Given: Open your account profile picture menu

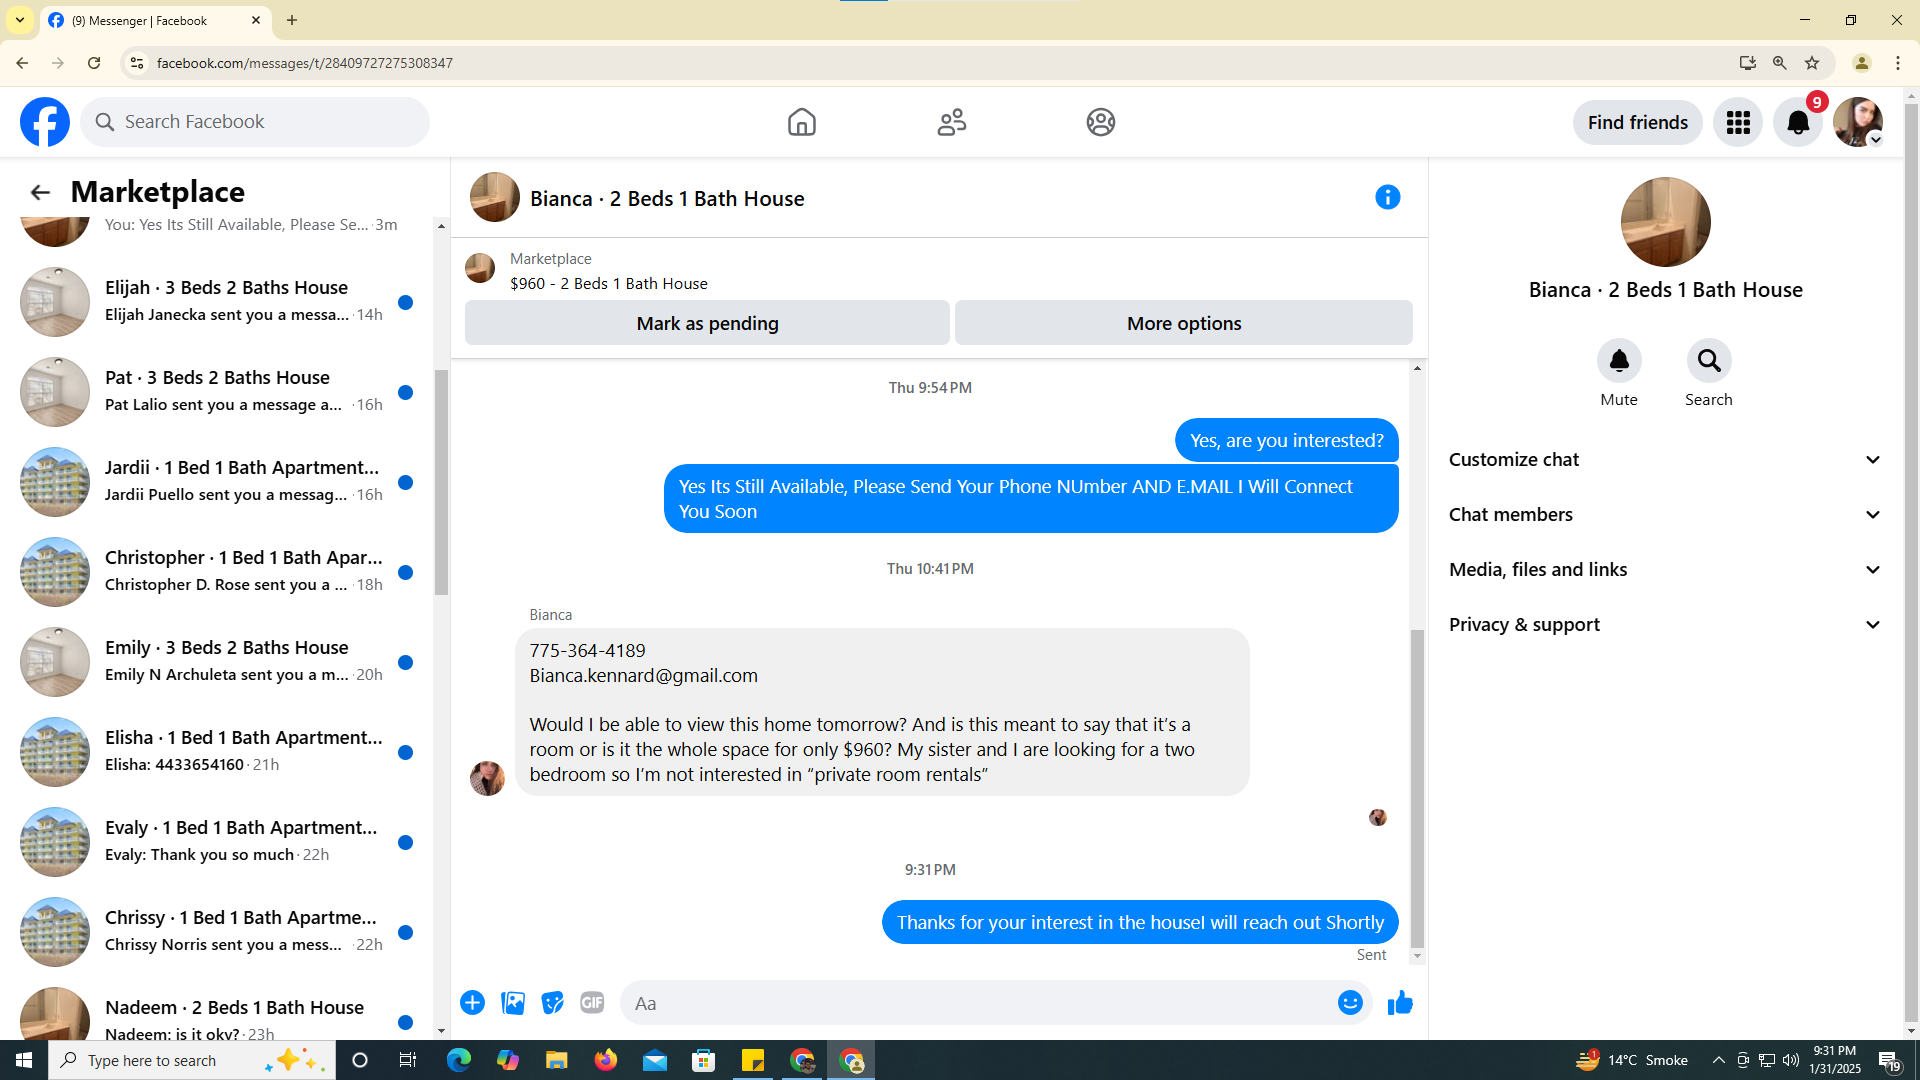Looking at the screenshot, I should [1858, 122].
